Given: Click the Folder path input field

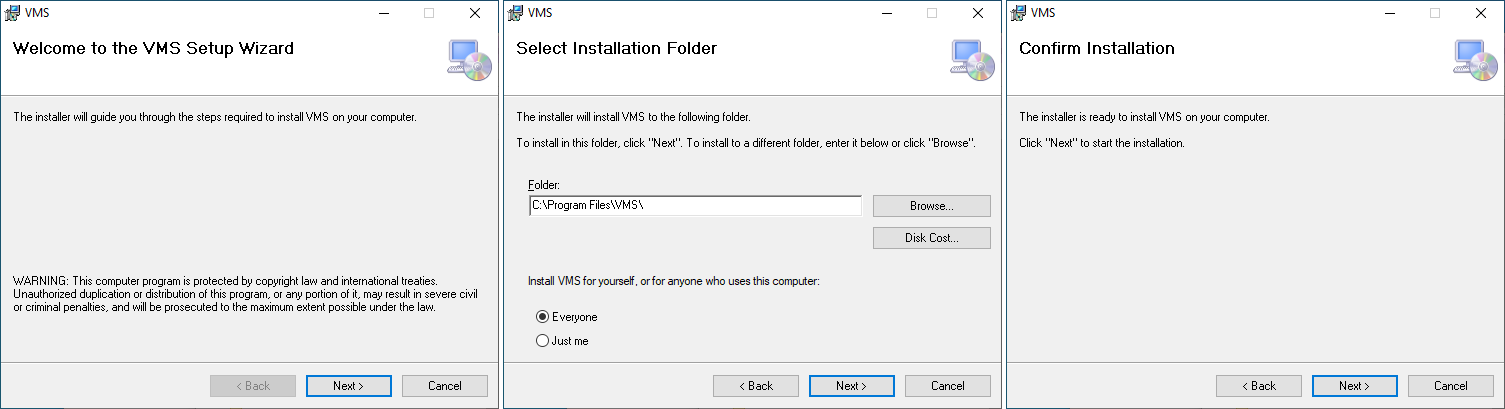Looking at the screenshot, I should tap(695, 205).
